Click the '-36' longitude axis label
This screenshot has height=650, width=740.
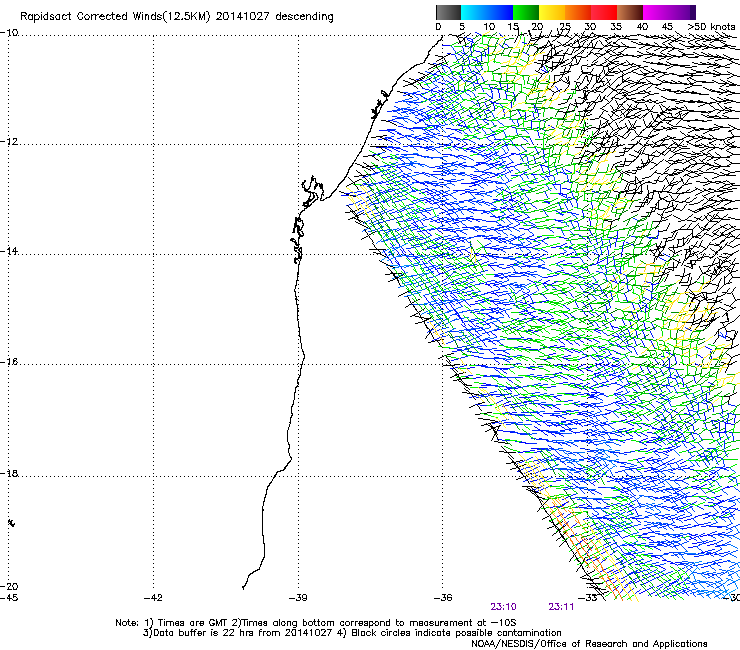443,598
